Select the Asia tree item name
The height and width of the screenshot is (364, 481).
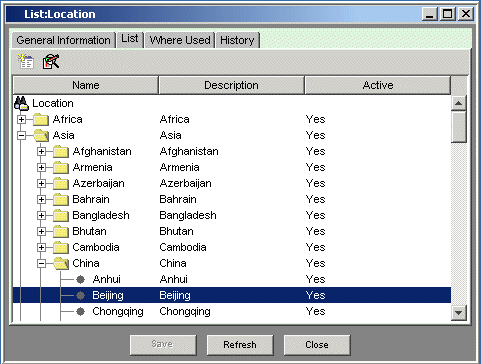point(63,135)
